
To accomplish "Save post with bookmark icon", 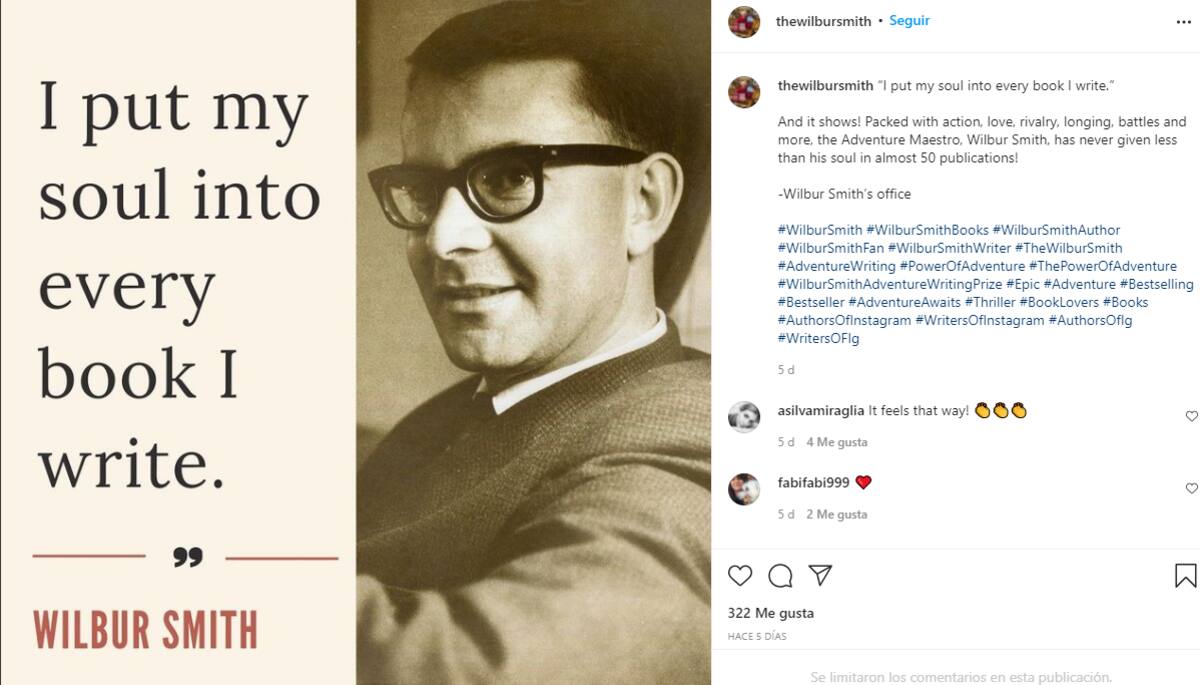I will (x=1185, y=576).
